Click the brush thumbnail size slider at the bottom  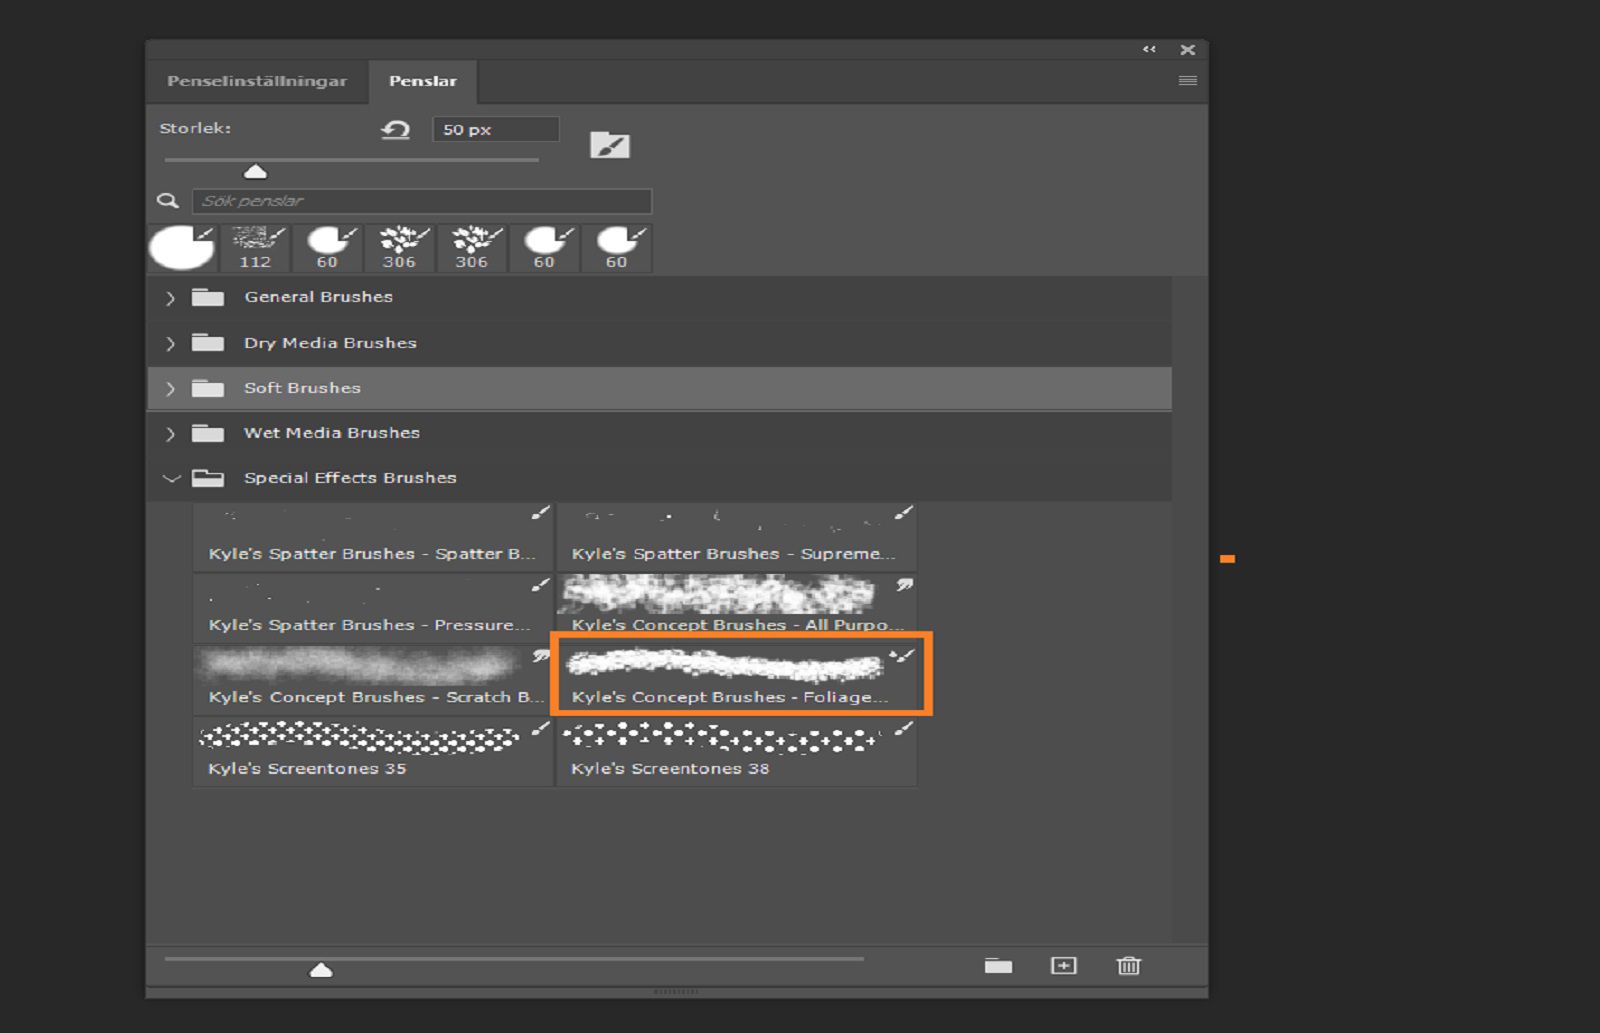click(321, 969)
